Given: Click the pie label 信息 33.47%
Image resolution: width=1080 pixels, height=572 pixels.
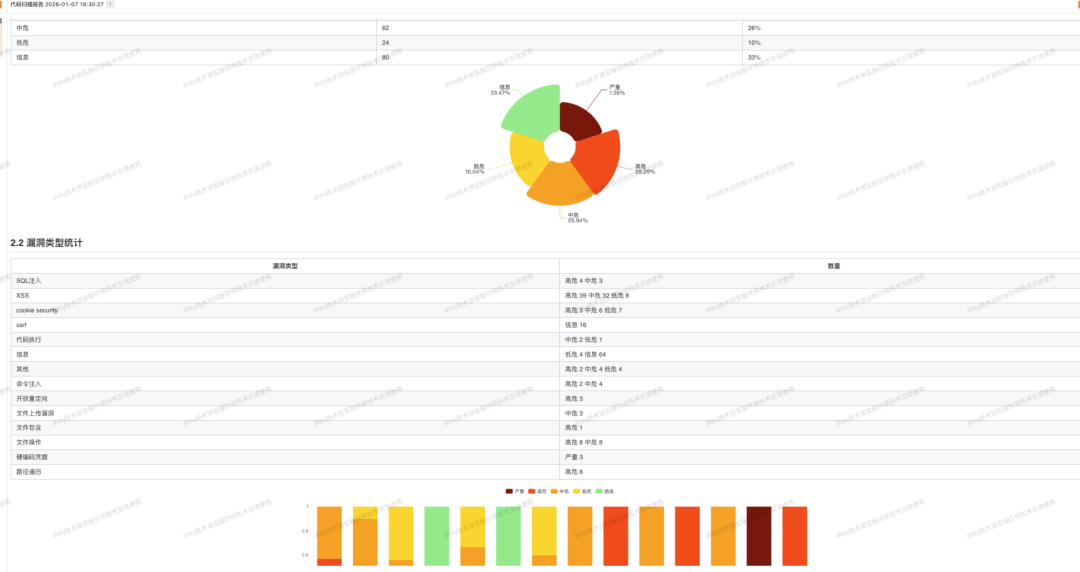Looking at the screenshot, I should click(501, 90).
